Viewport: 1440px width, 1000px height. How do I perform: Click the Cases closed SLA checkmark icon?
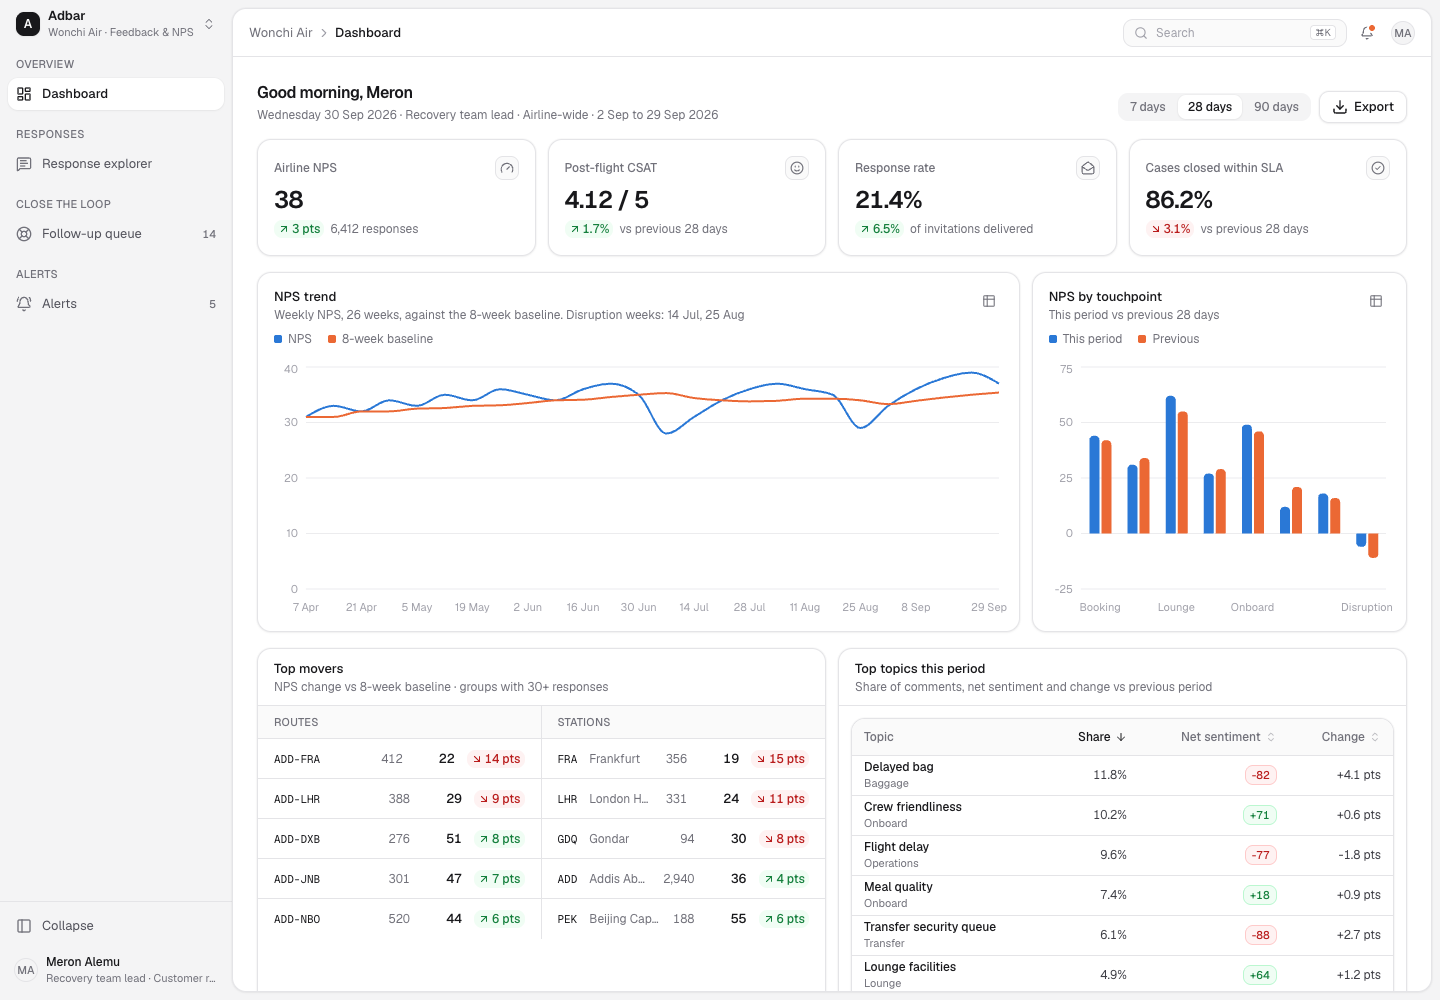1378,168
